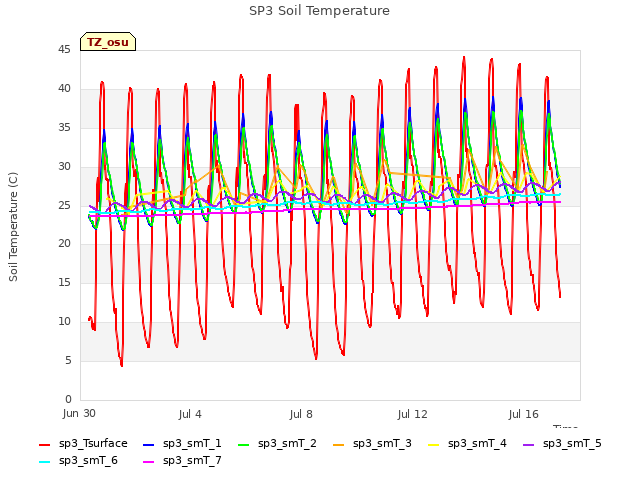The image size is (640, 480).
Task: Click the green sp3_smT_2 color swatch
Action: pyautogui.click(x=244, y=444)
